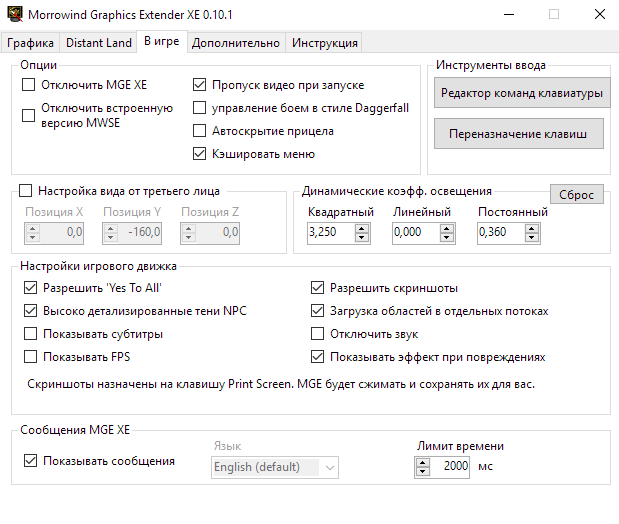Screen dimensions: 619x524
Task: Open the Графика tab
Action: click(30, 43)
